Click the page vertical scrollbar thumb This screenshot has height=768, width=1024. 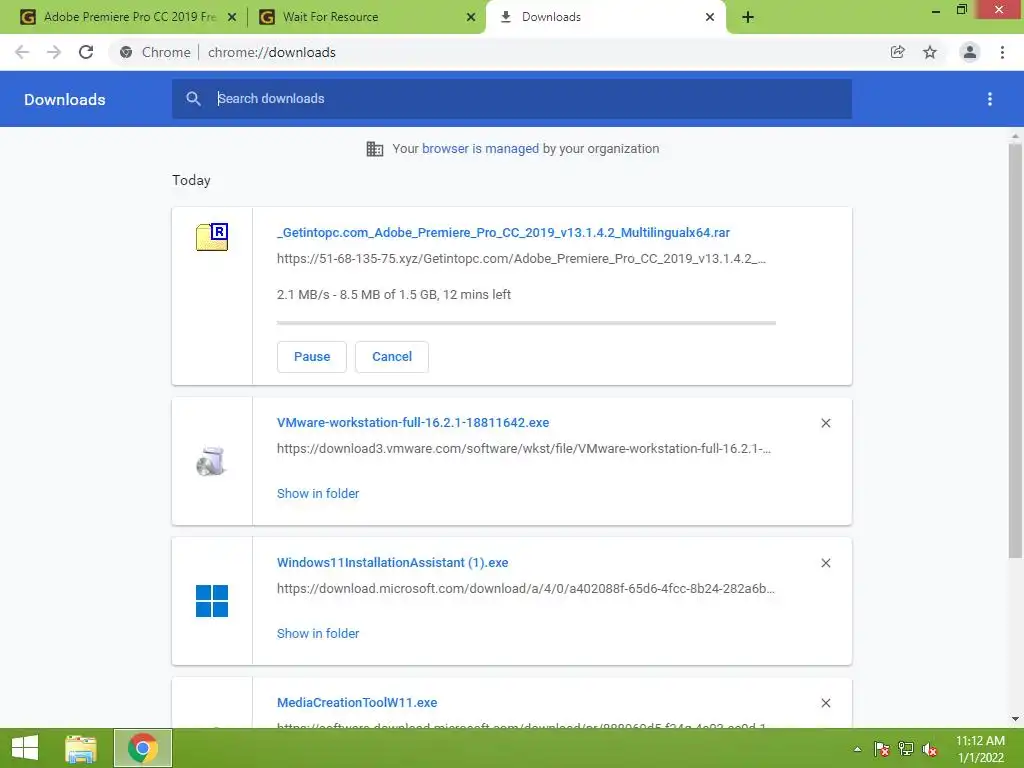pyautogui.click(x=1015, y=351)
